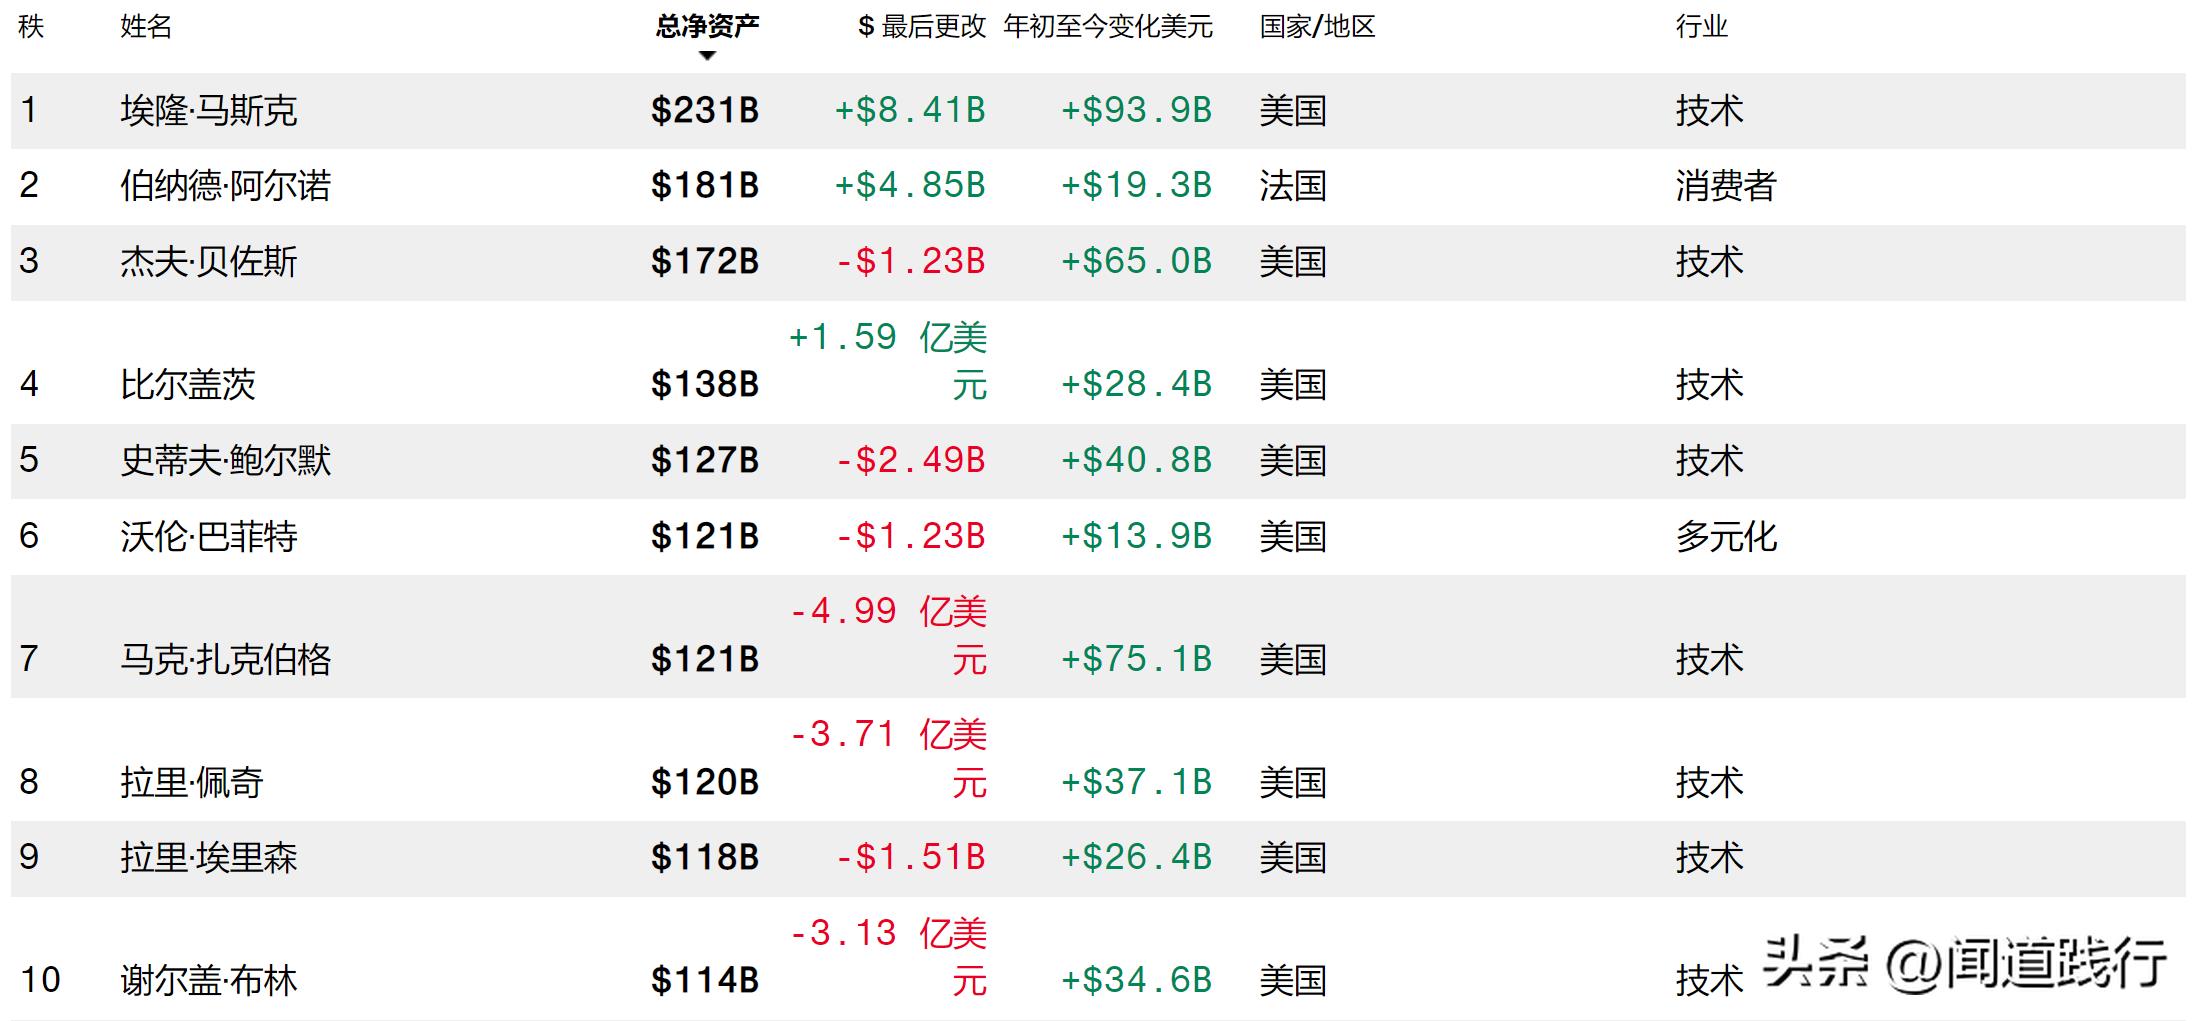Viewport: 2197px width, 1021px height.
Task: Click the 头条 @闻道践行 watermark
Action: coord(1964,963)
